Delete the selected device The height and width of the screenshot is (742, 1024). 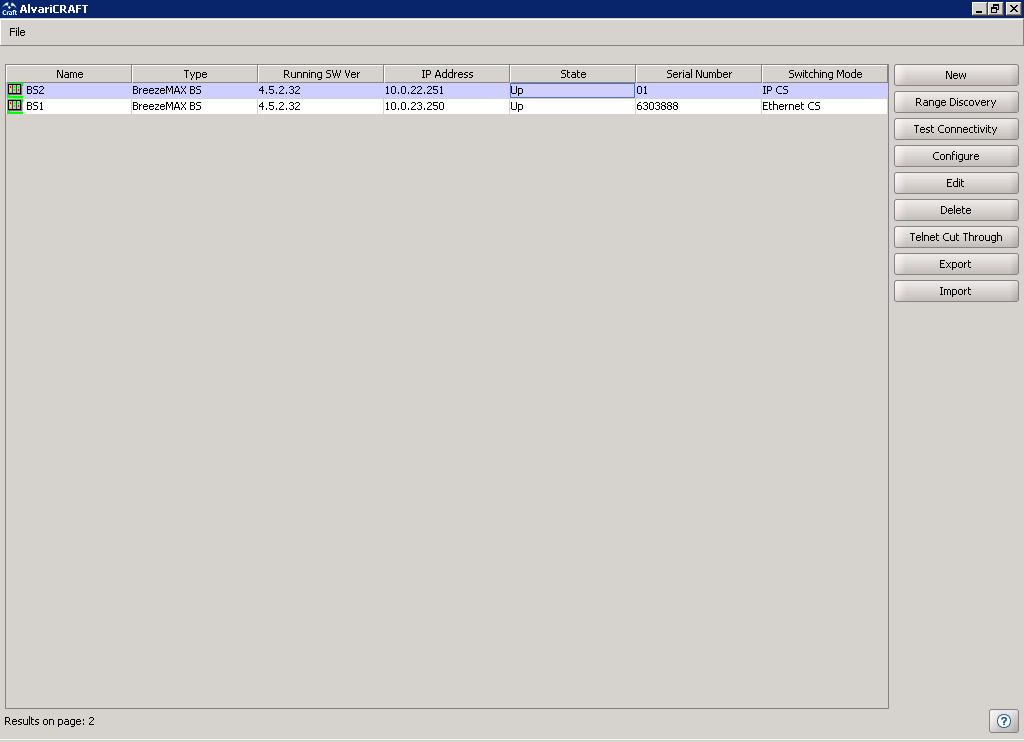[x=956, y=210]
